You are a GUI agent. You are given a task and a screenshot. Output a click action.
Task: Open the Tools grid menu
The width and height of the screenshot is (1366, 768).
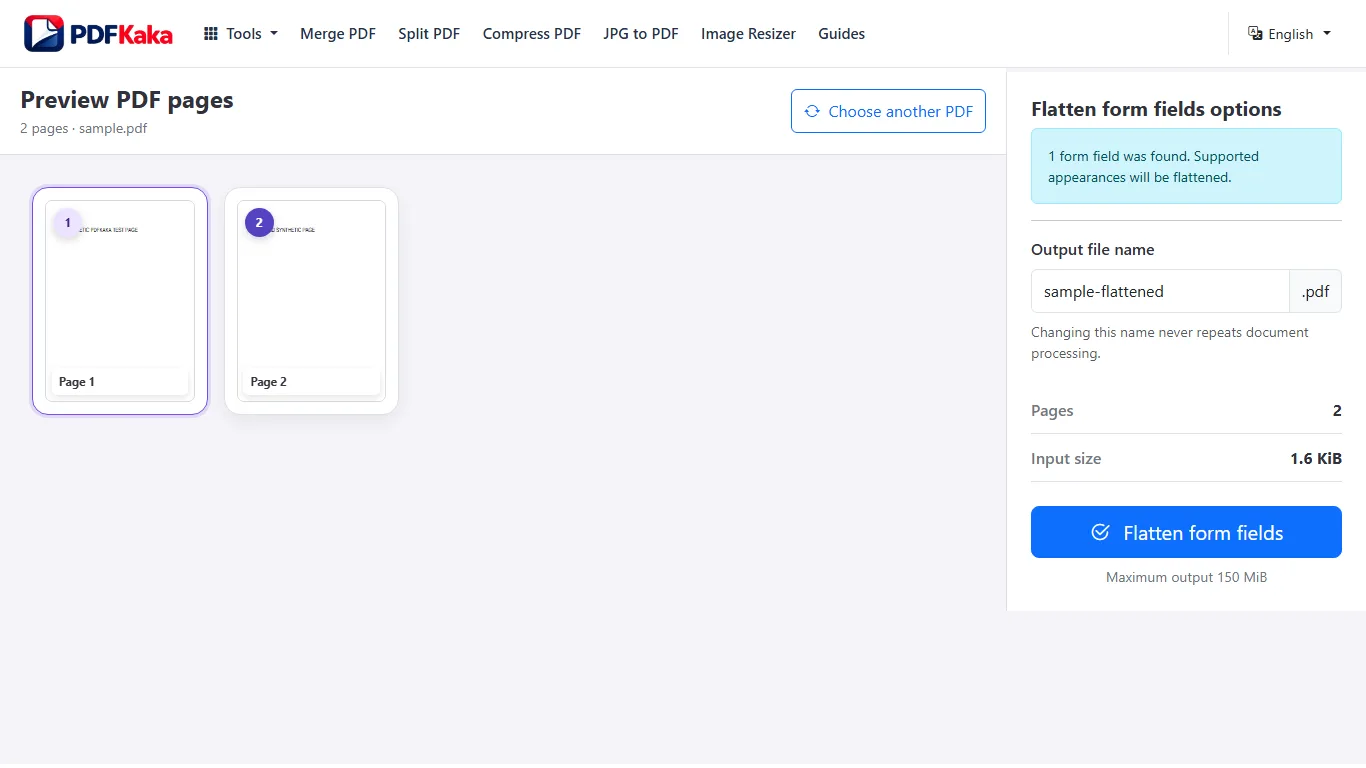(x=241, y=34)
